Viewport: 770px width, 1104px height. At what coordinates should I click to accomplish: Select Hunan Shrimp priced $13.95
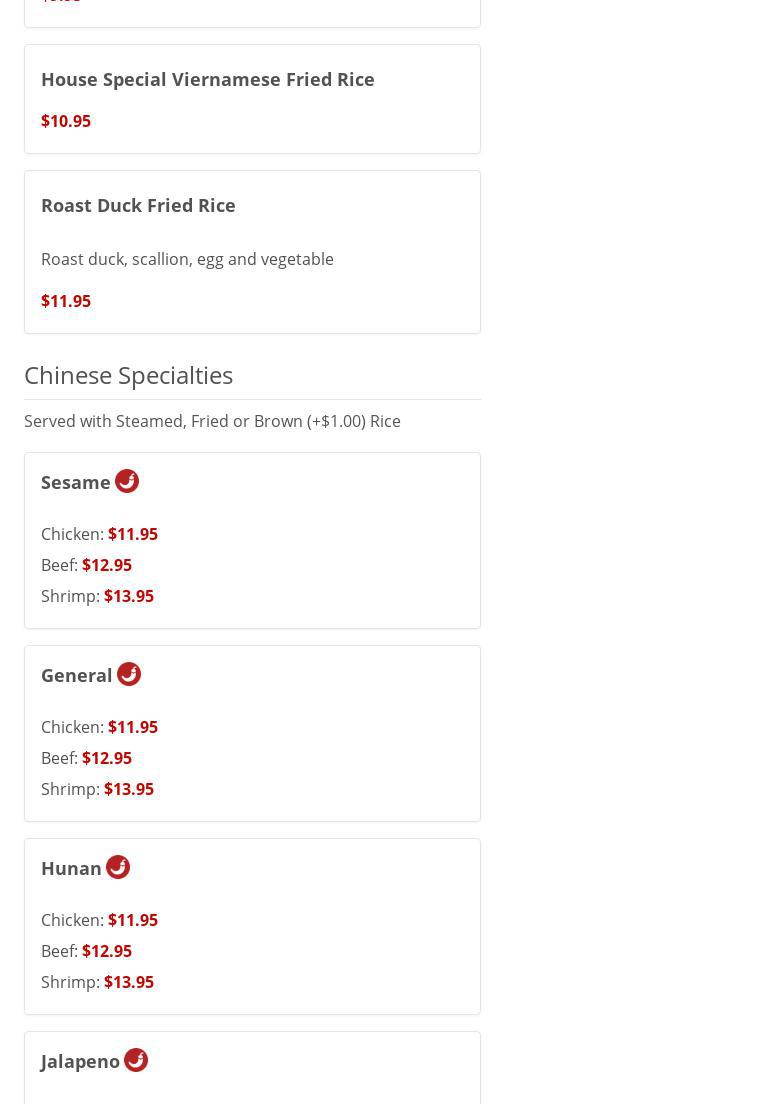(128, 982)
